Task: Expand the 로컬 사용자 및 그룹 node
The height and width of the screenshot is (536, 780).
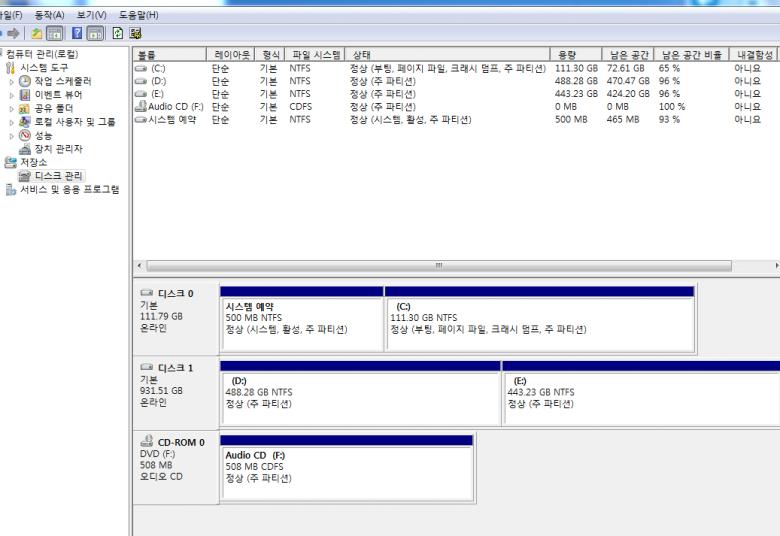Action: pyautogui.click(x=12, y=122)
